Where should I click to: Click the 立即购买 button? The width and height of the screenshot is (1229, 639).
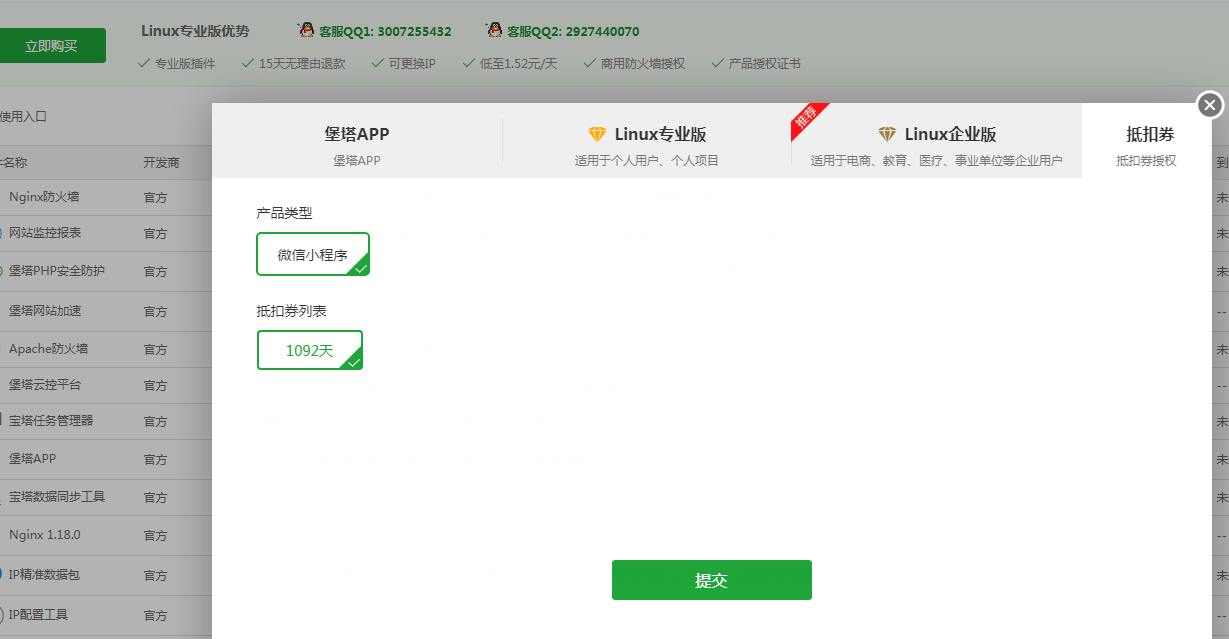[x=51, y=45]
